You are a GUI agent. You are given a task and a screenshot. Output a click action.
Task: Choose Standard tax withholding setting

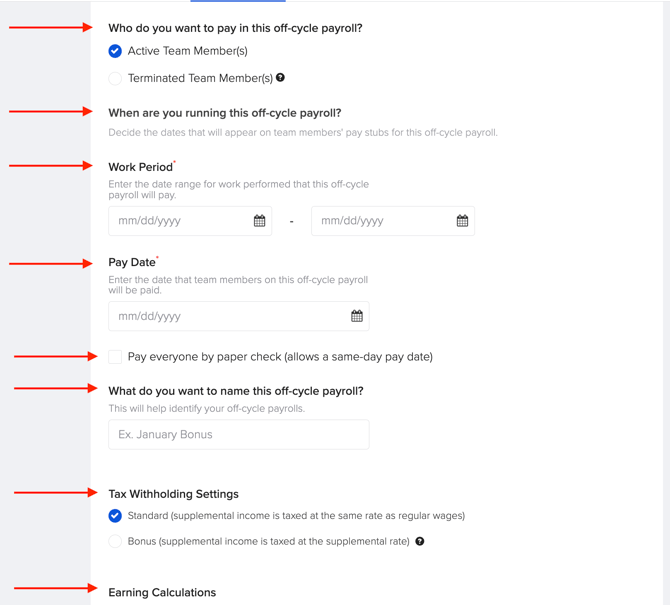[x=115, y=516]
